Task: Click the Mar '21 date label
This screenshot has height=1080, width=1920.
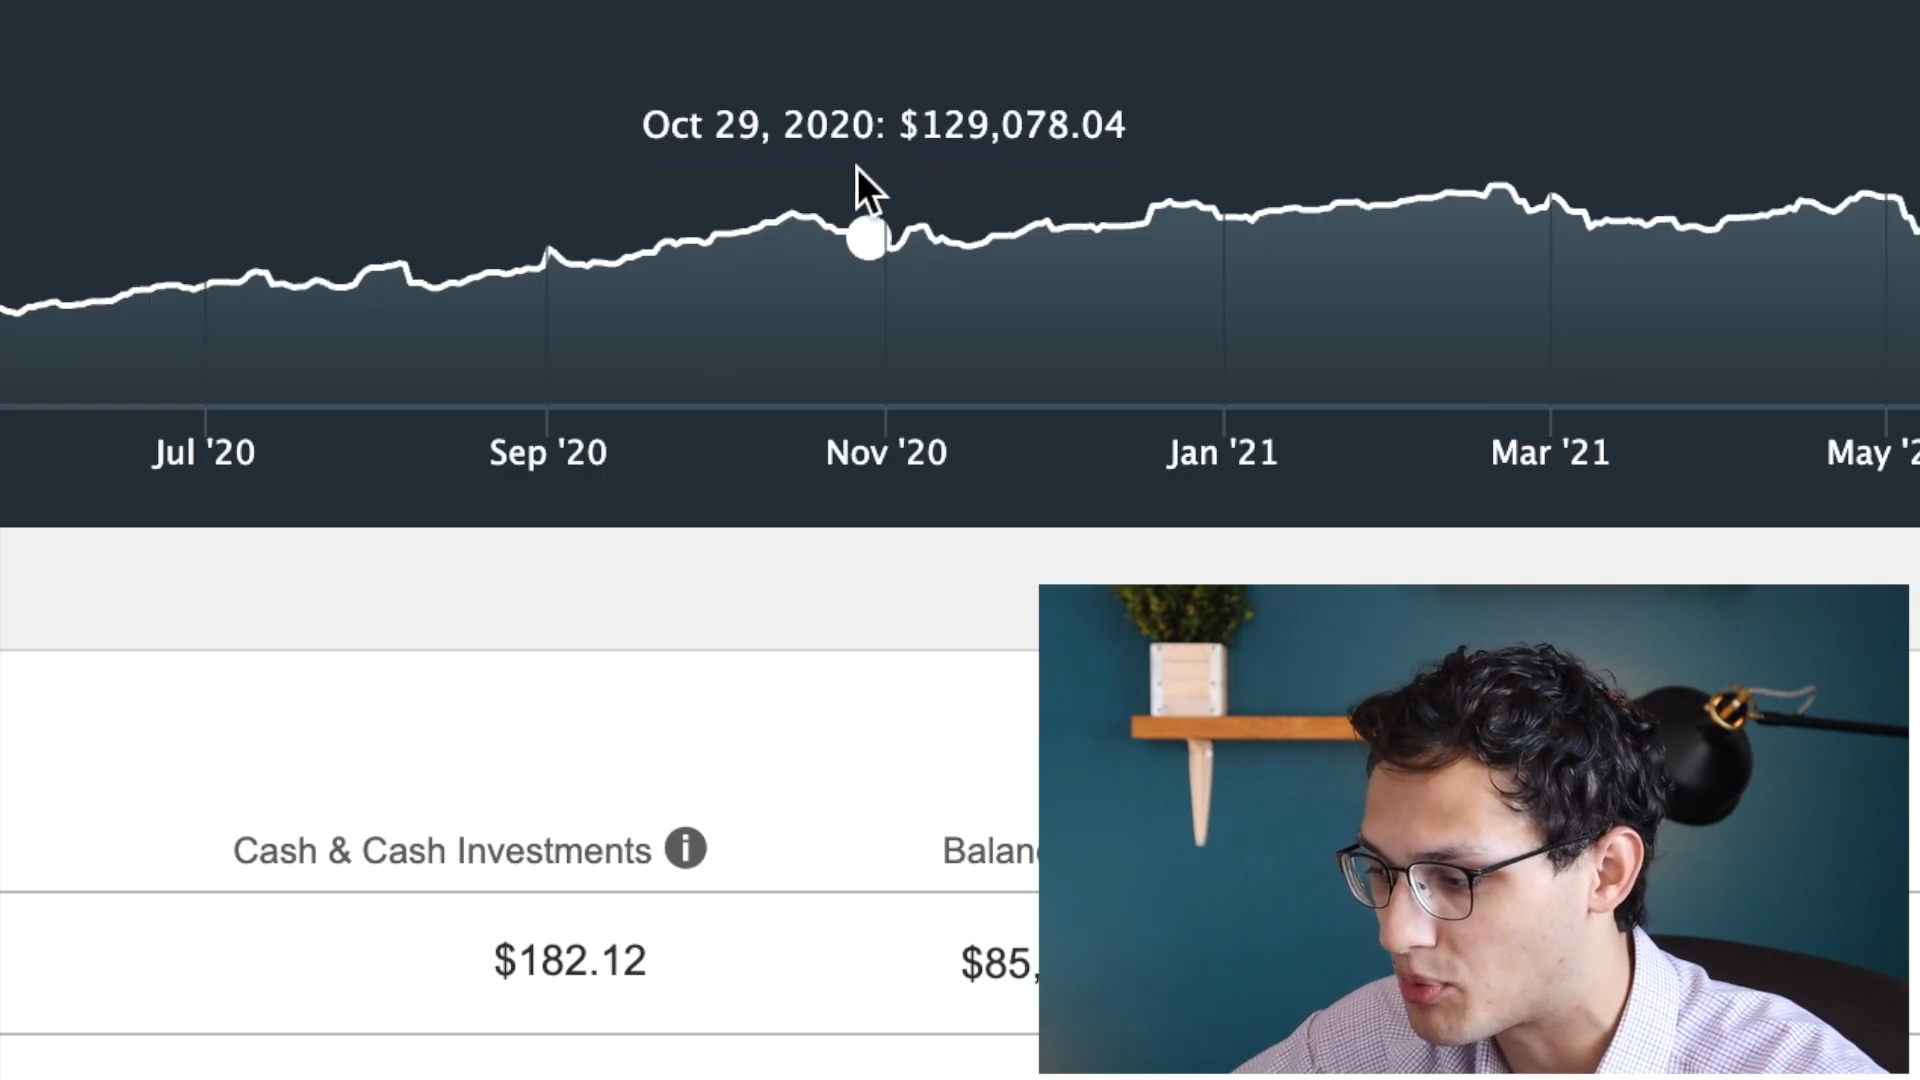Action: point(1550,452)
